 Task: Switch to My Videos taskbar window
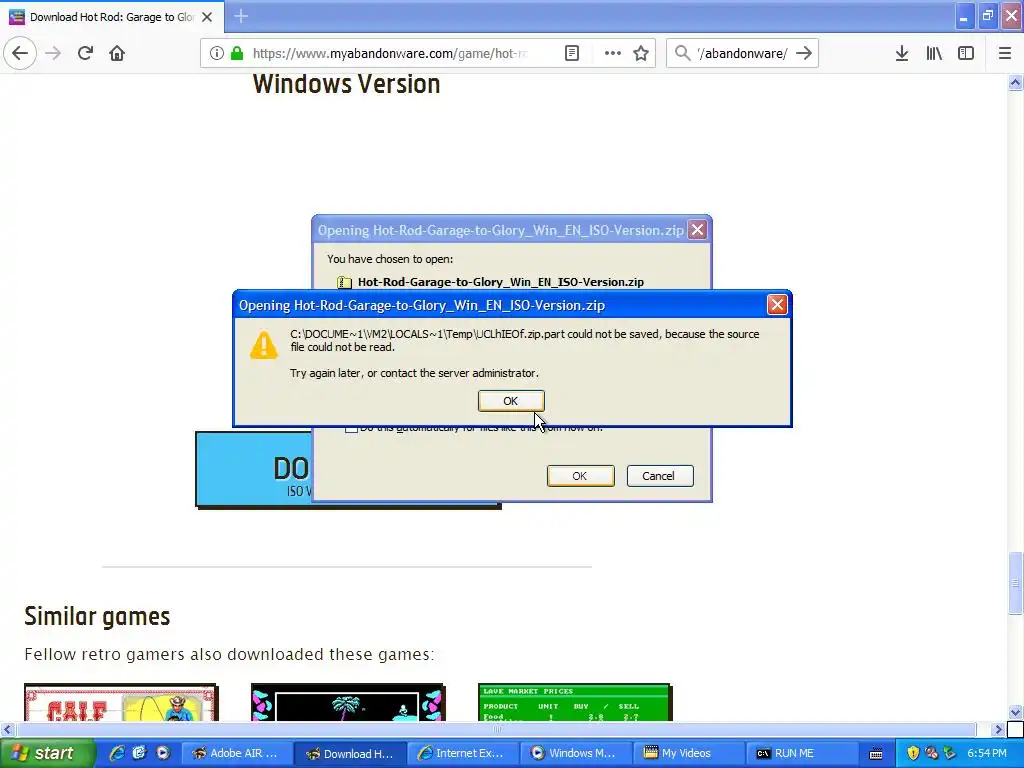click(689, 754)
